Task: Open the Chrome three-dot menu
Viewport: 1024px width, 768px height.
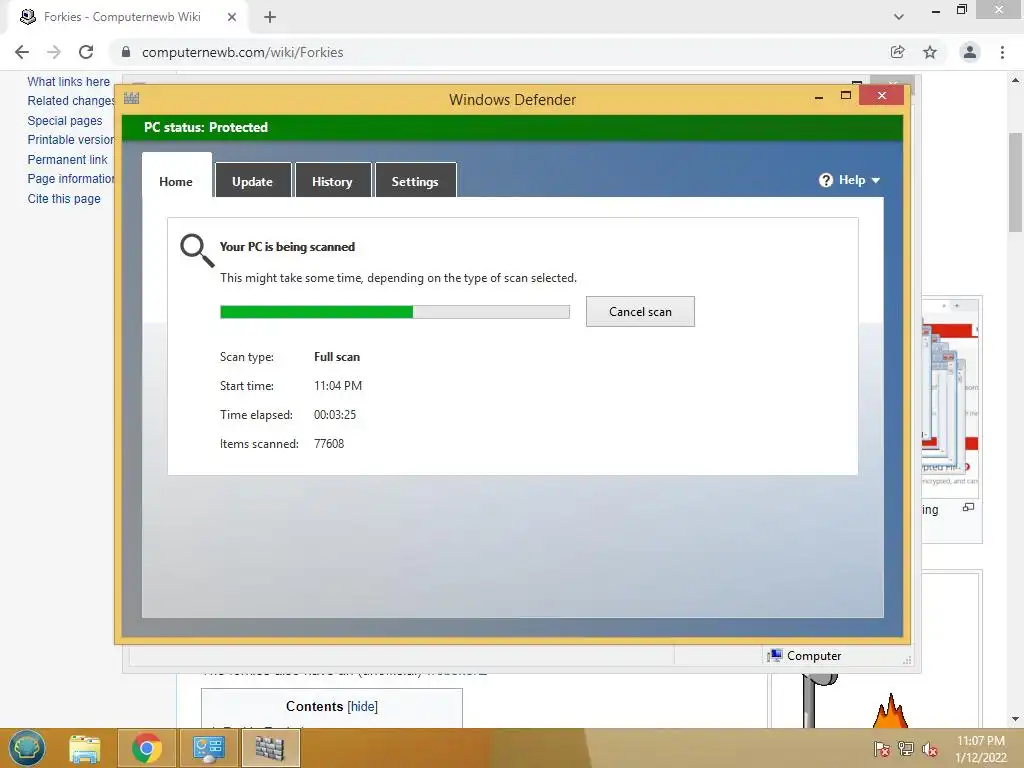Action: [x=1002, y=52]
